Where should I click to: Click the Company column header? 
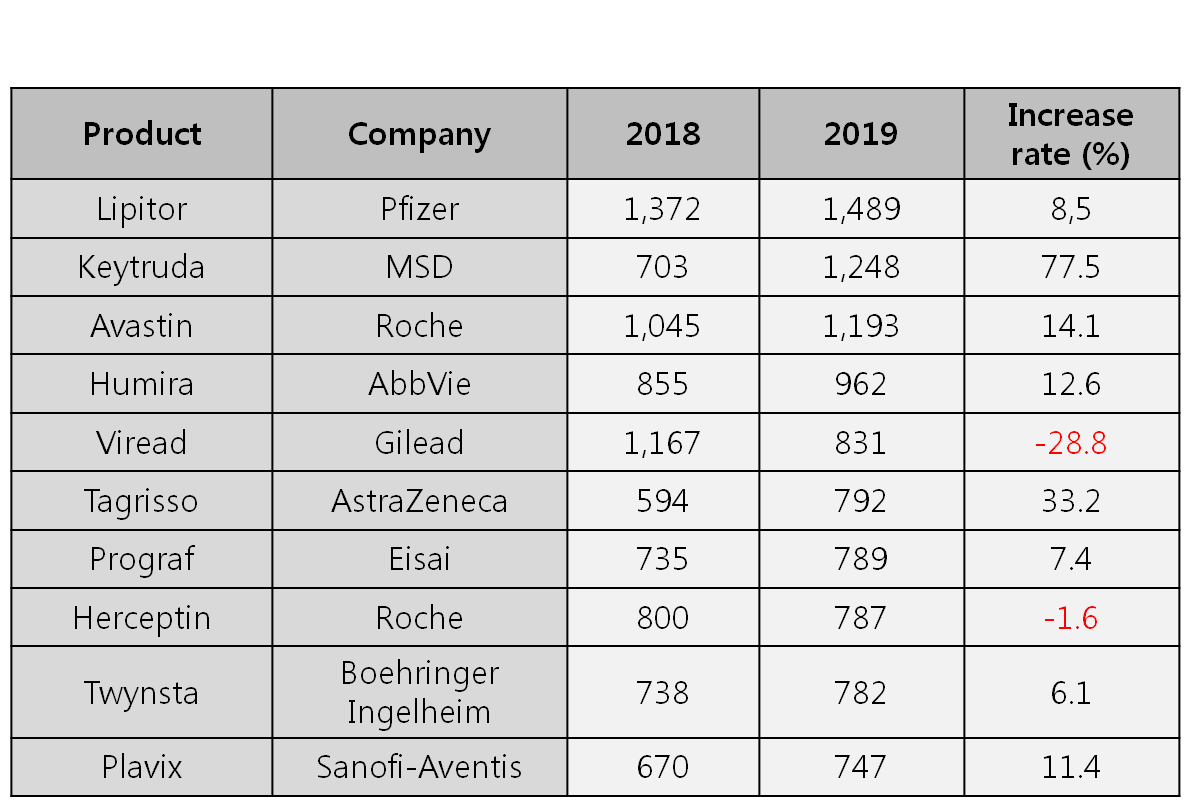coord(419,134)
